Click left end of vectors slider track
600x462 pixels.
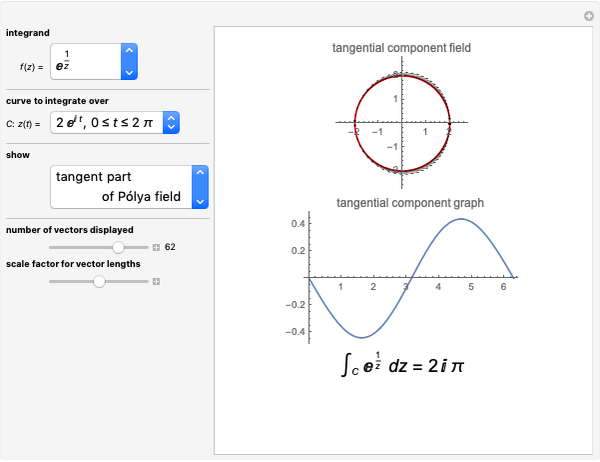(52, 246)
